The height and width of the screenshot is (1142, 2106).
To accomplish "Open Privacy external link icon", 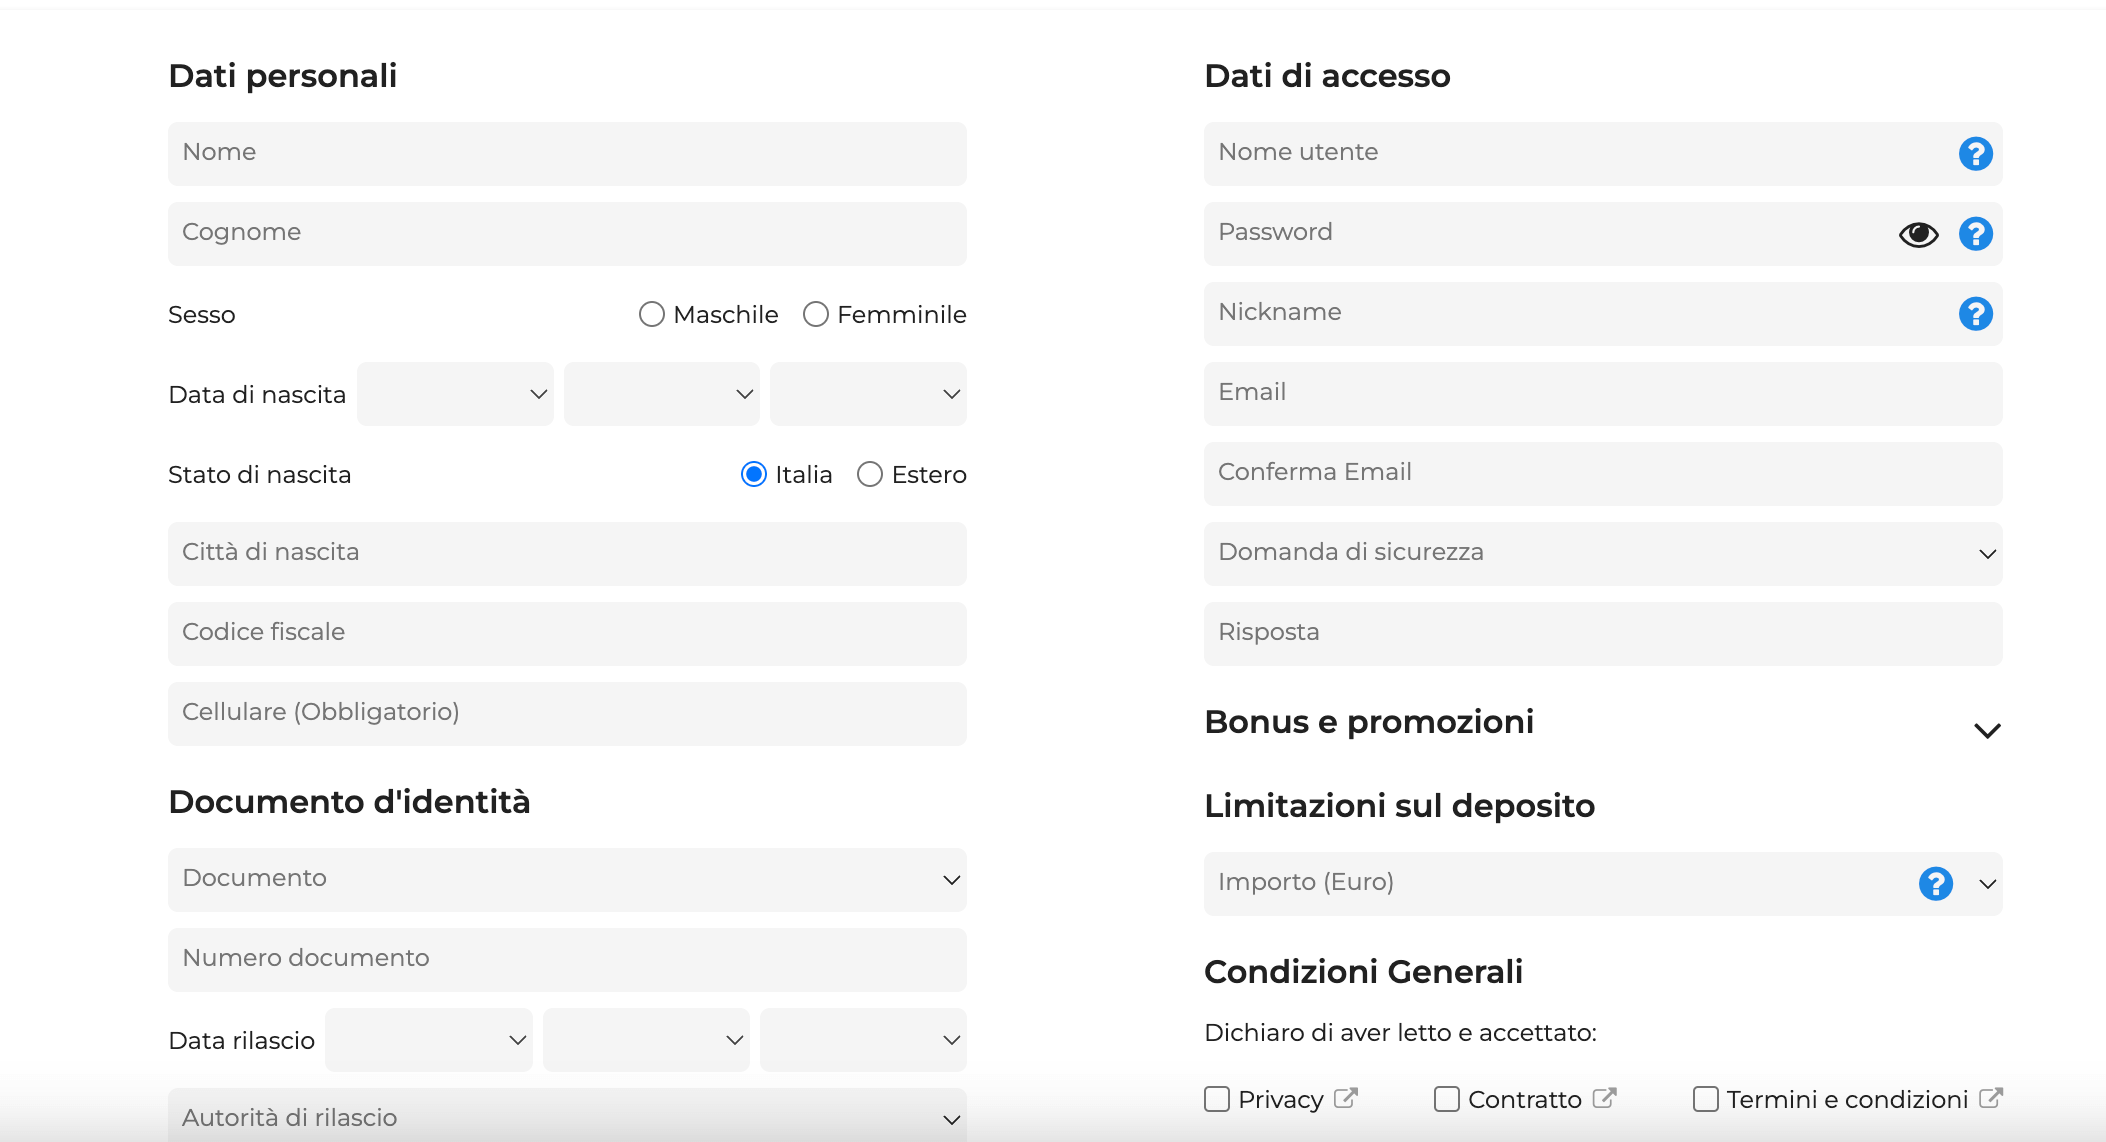I will pos(1346,1098).
